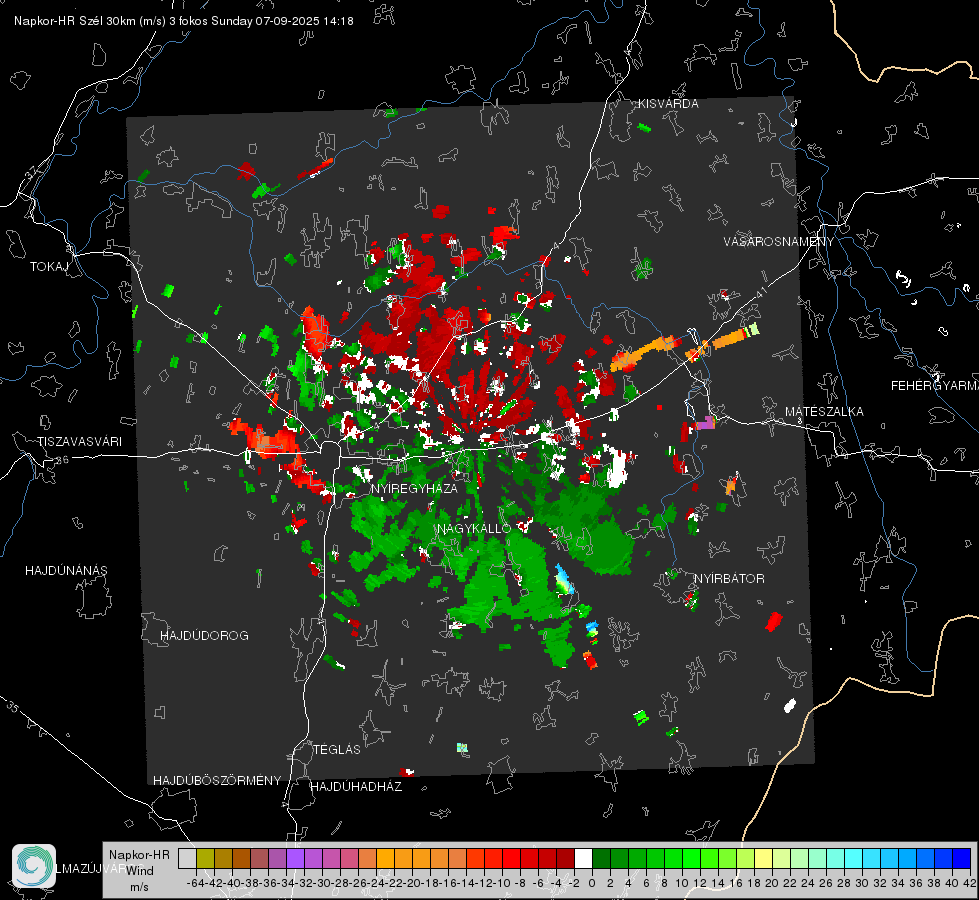Select the white legend swatch between -2 and 0

[x=583, y=859]
